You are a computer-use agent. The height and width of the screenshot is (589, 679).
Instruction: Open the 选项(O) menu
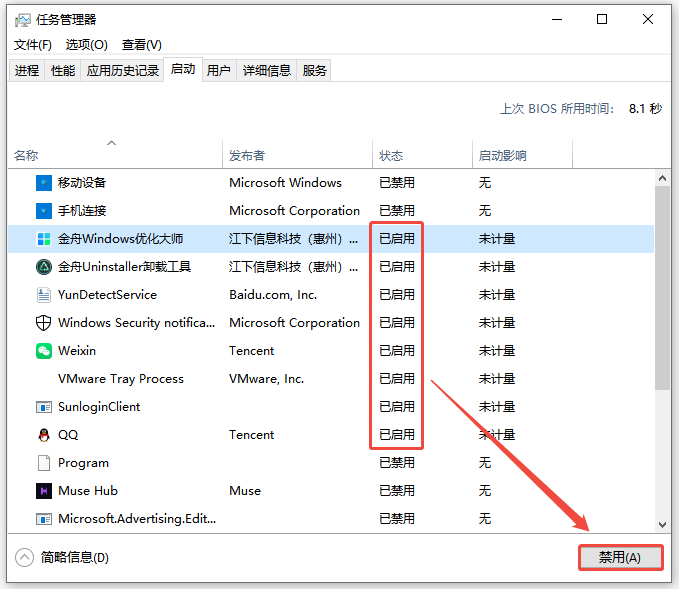87,45
